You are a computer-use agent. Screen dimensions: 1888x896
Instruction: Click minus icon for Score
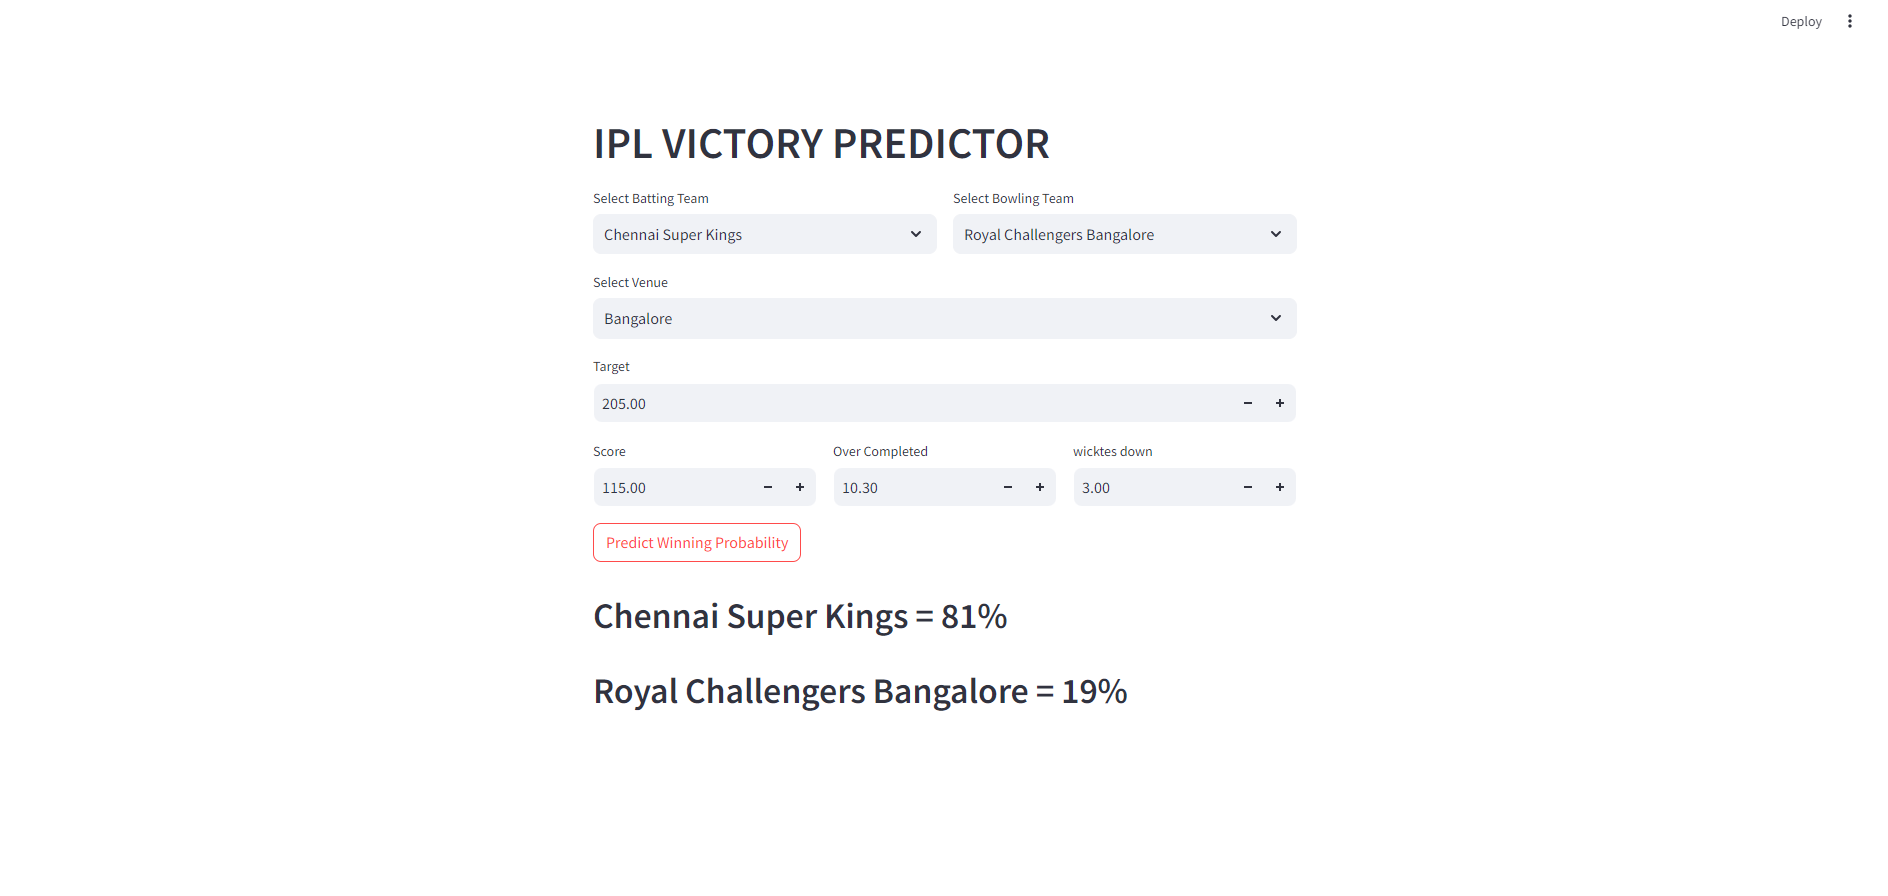[767, 487]
